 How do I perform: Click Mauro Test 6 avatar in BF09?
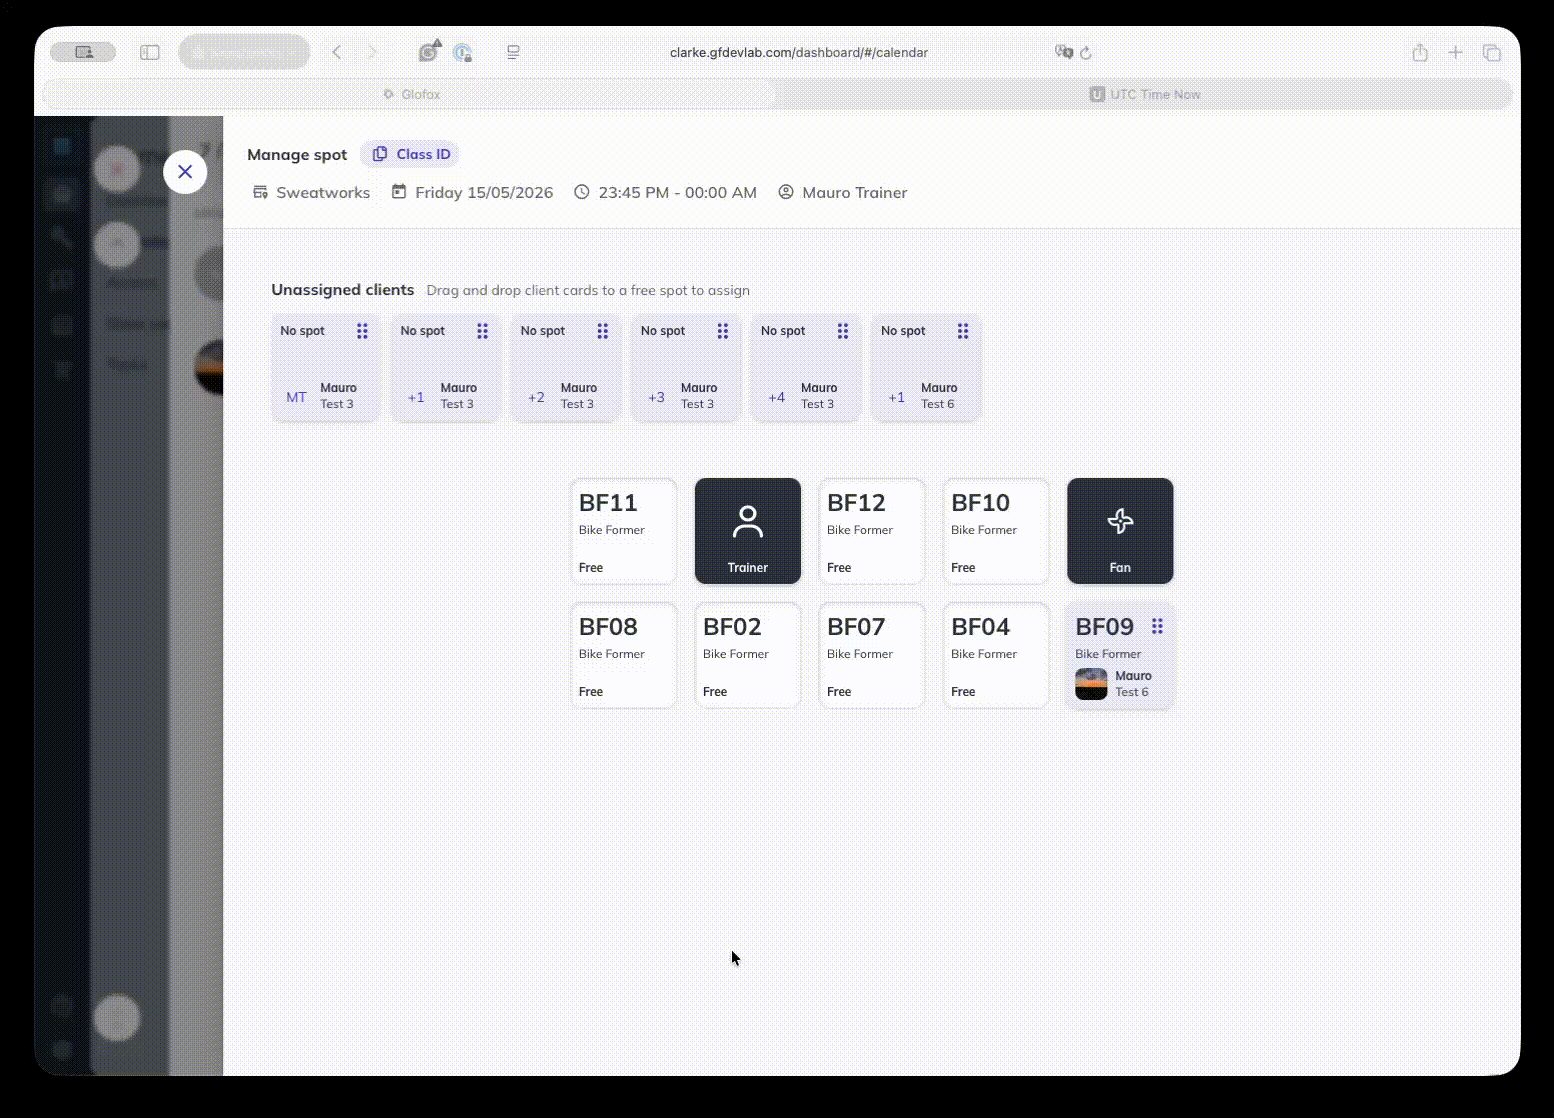coord(1091,684)
